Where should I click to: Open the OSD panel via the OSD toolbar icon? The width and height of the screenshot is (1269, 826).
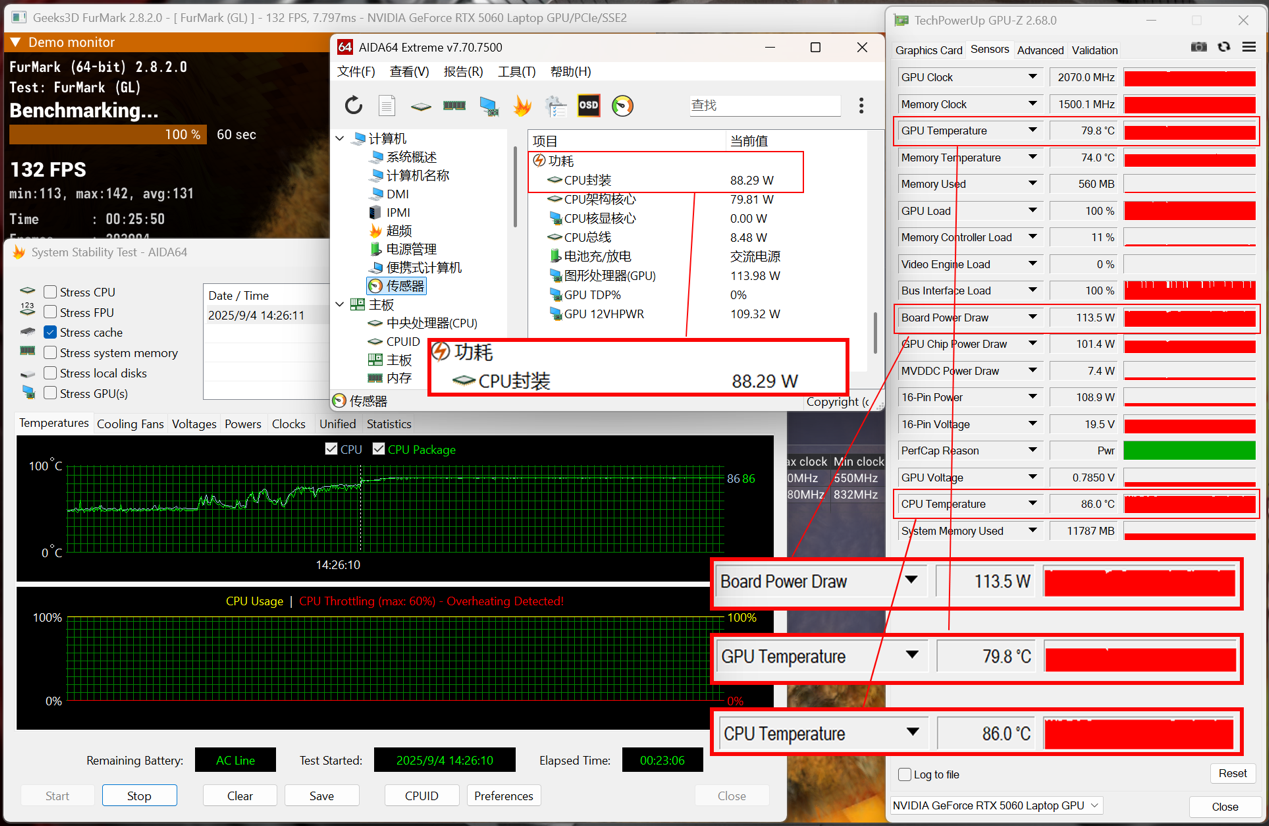[x=588, y=105]
